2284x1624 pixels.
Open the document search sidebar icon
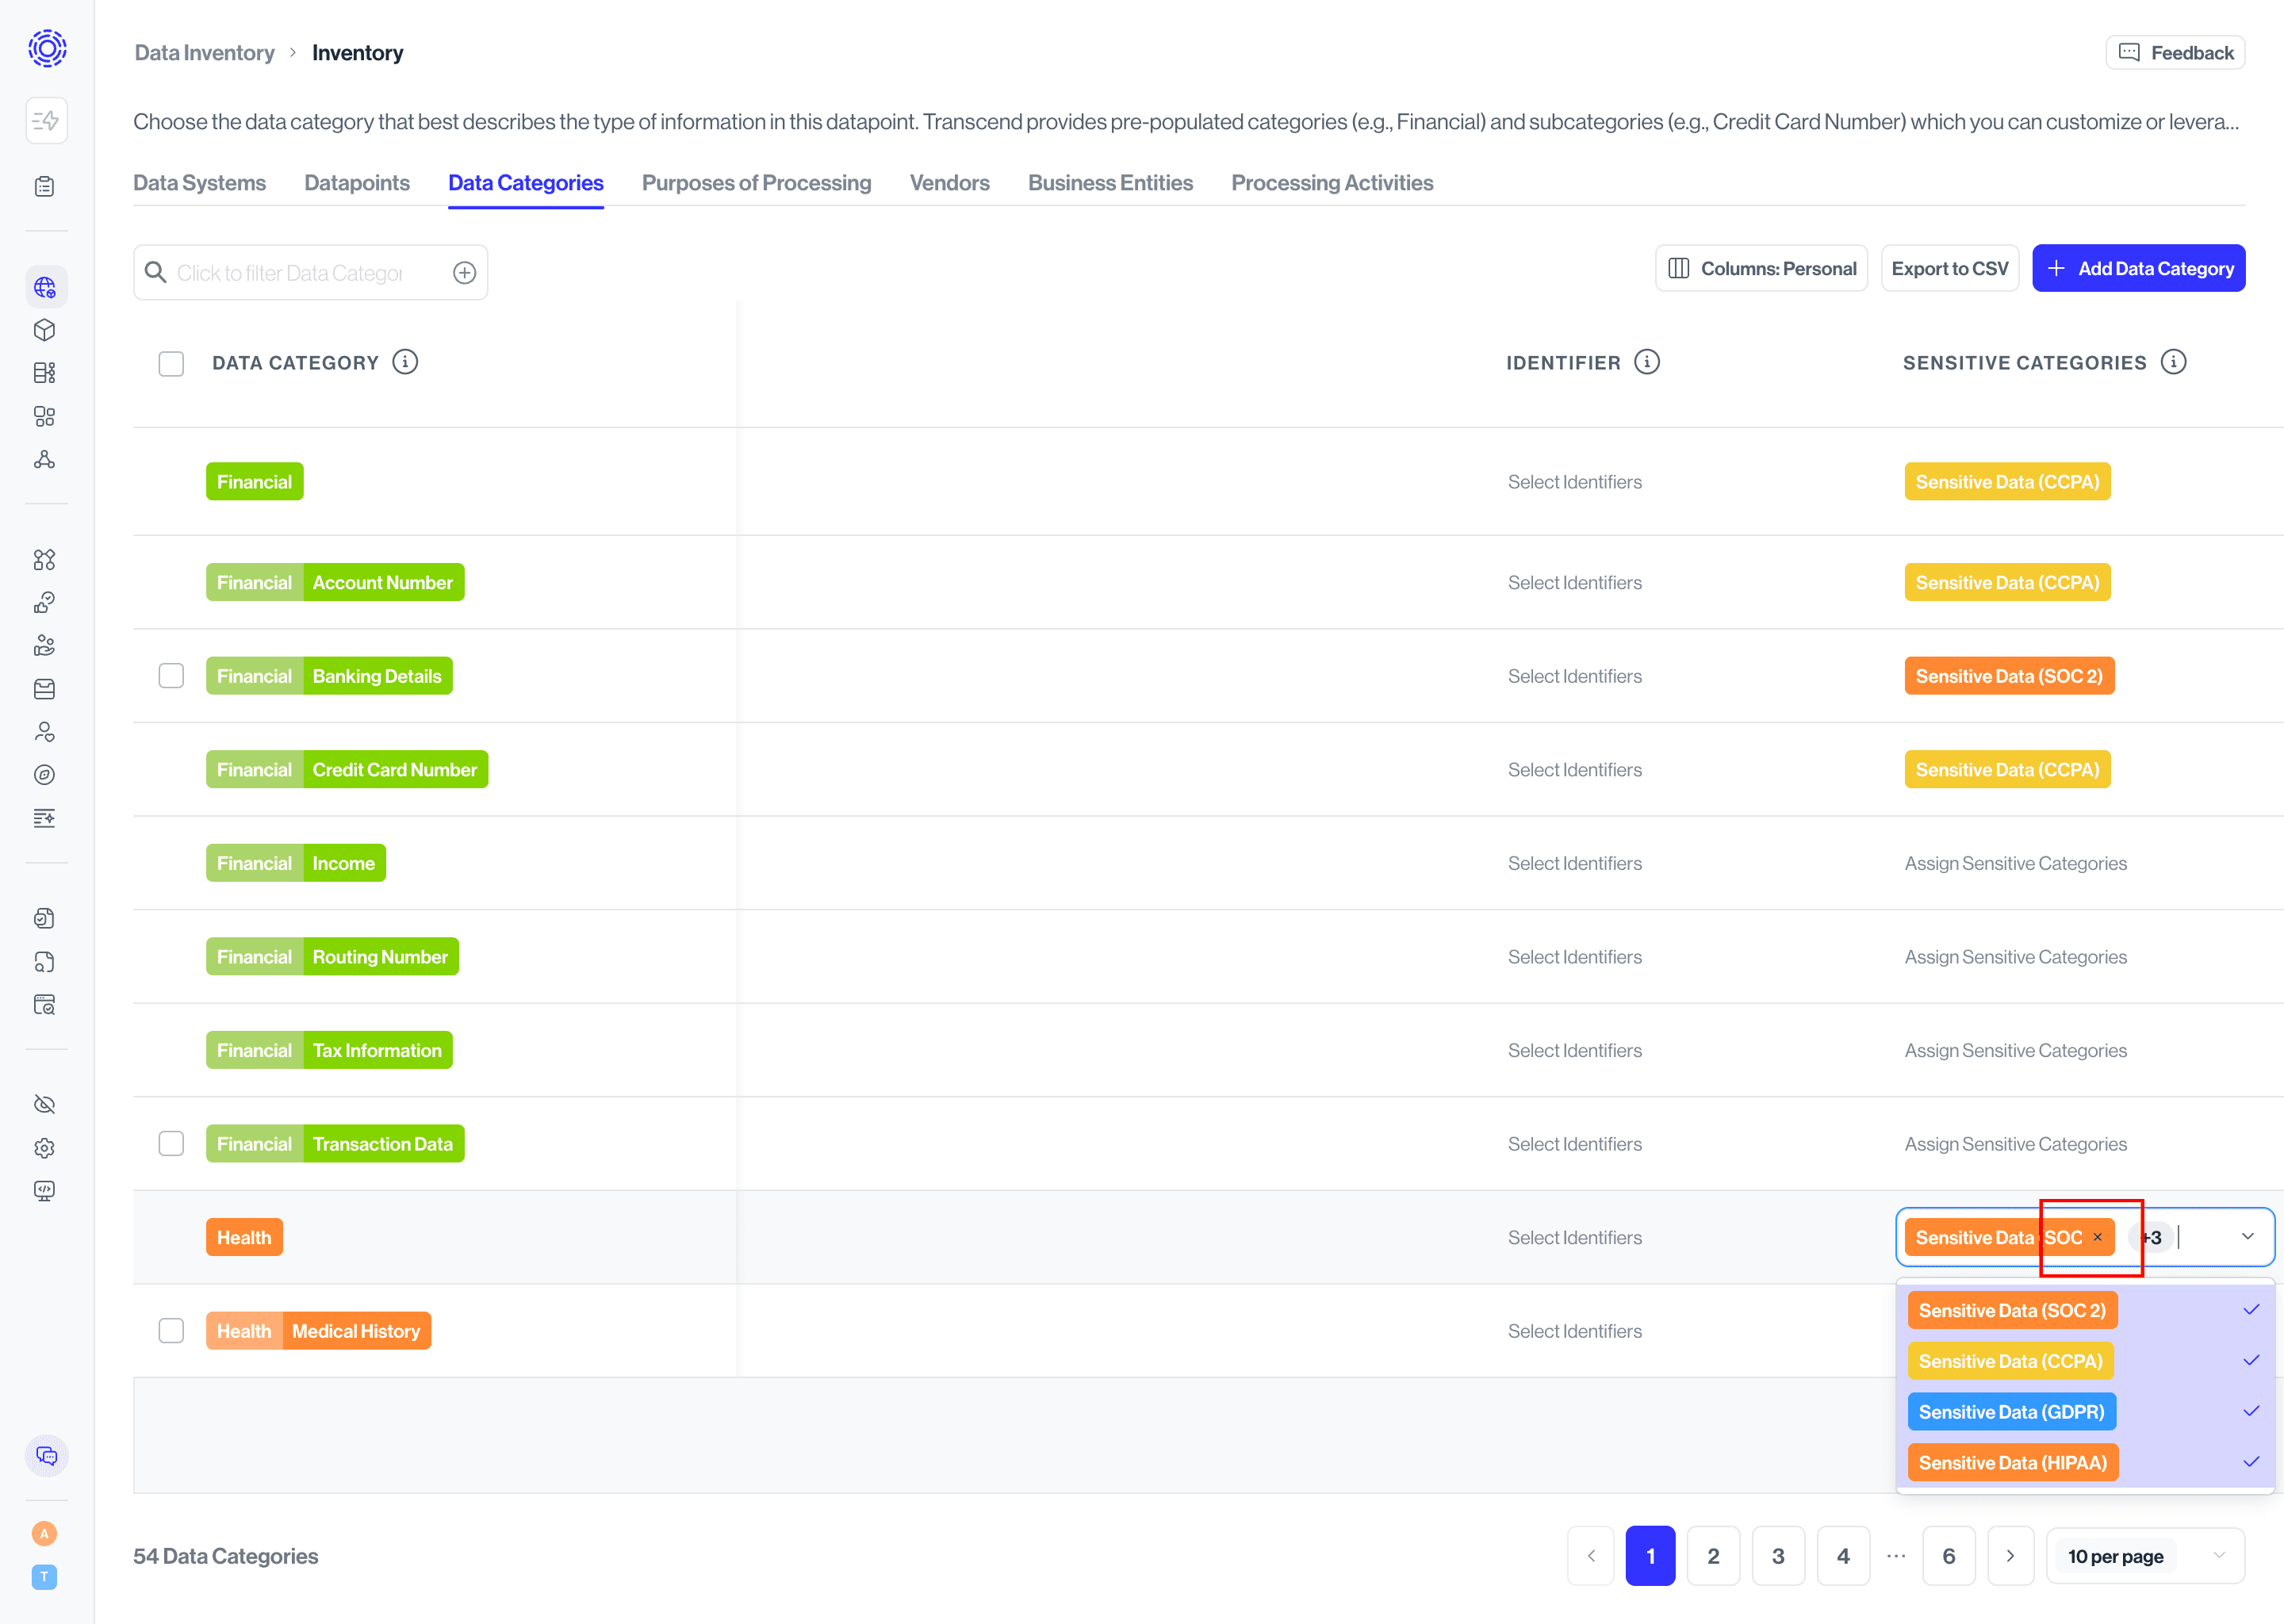coord(45,962)
